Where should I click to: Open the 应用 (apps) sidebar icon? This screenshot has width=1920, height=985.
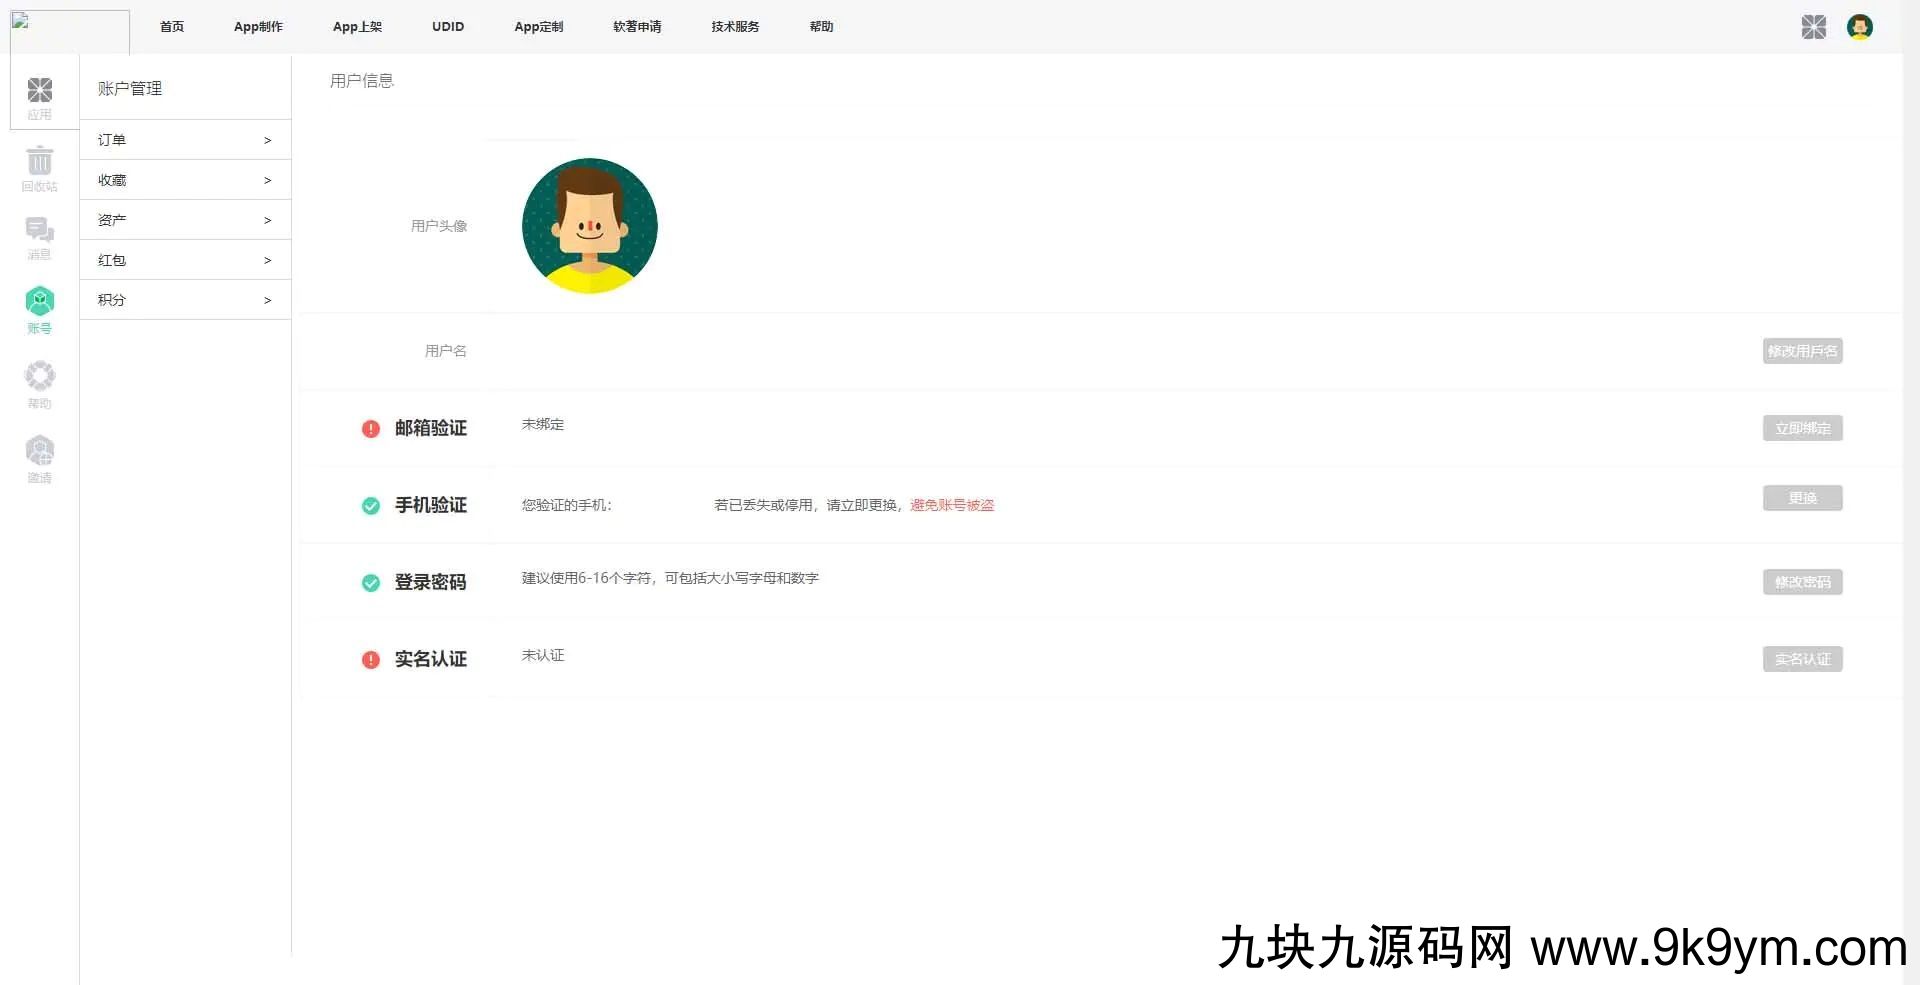coord(40,96)
